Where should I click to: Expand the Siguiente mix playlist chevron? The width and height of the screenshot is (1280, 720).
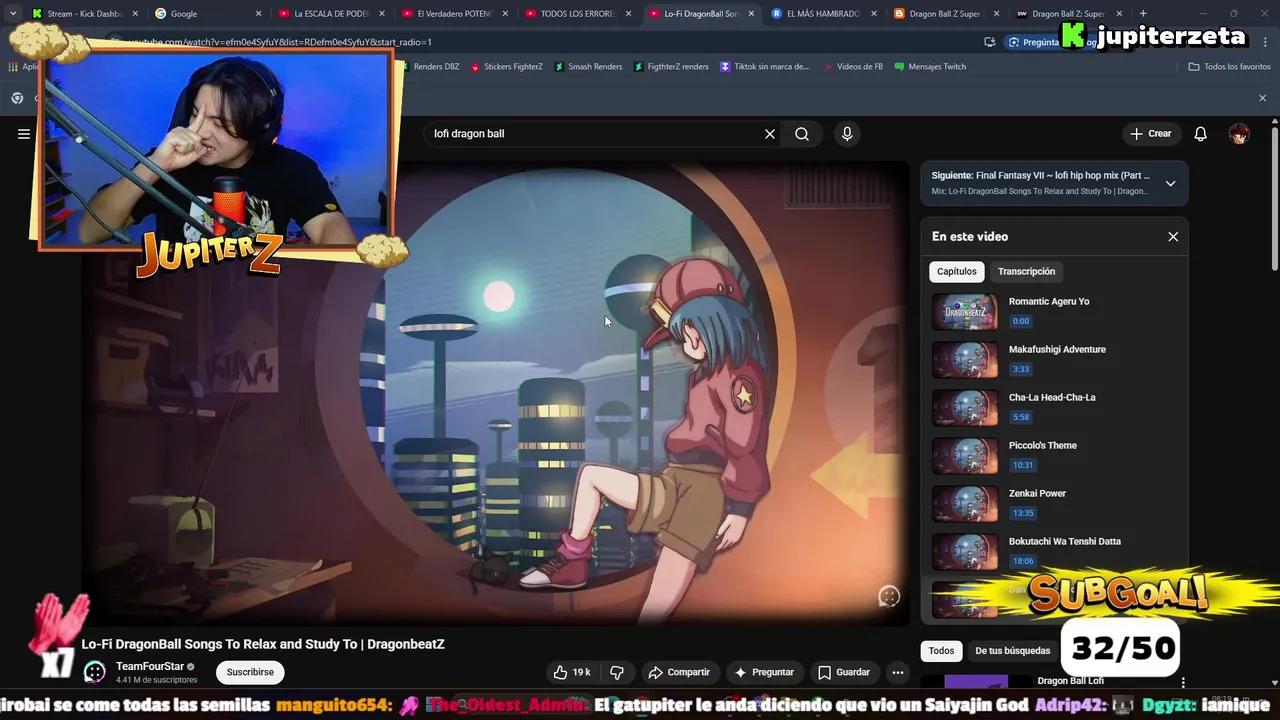click(x=1170, y=184)
